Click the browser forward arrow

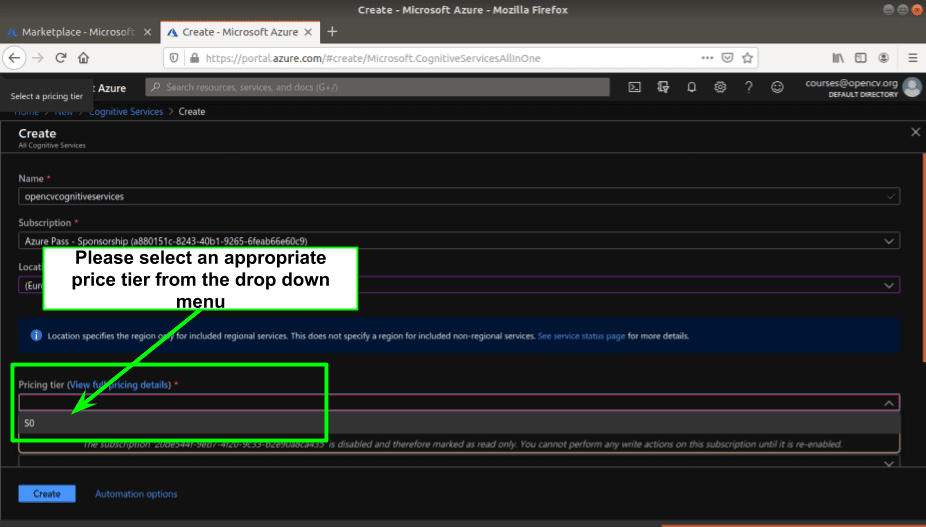point(38,58)
